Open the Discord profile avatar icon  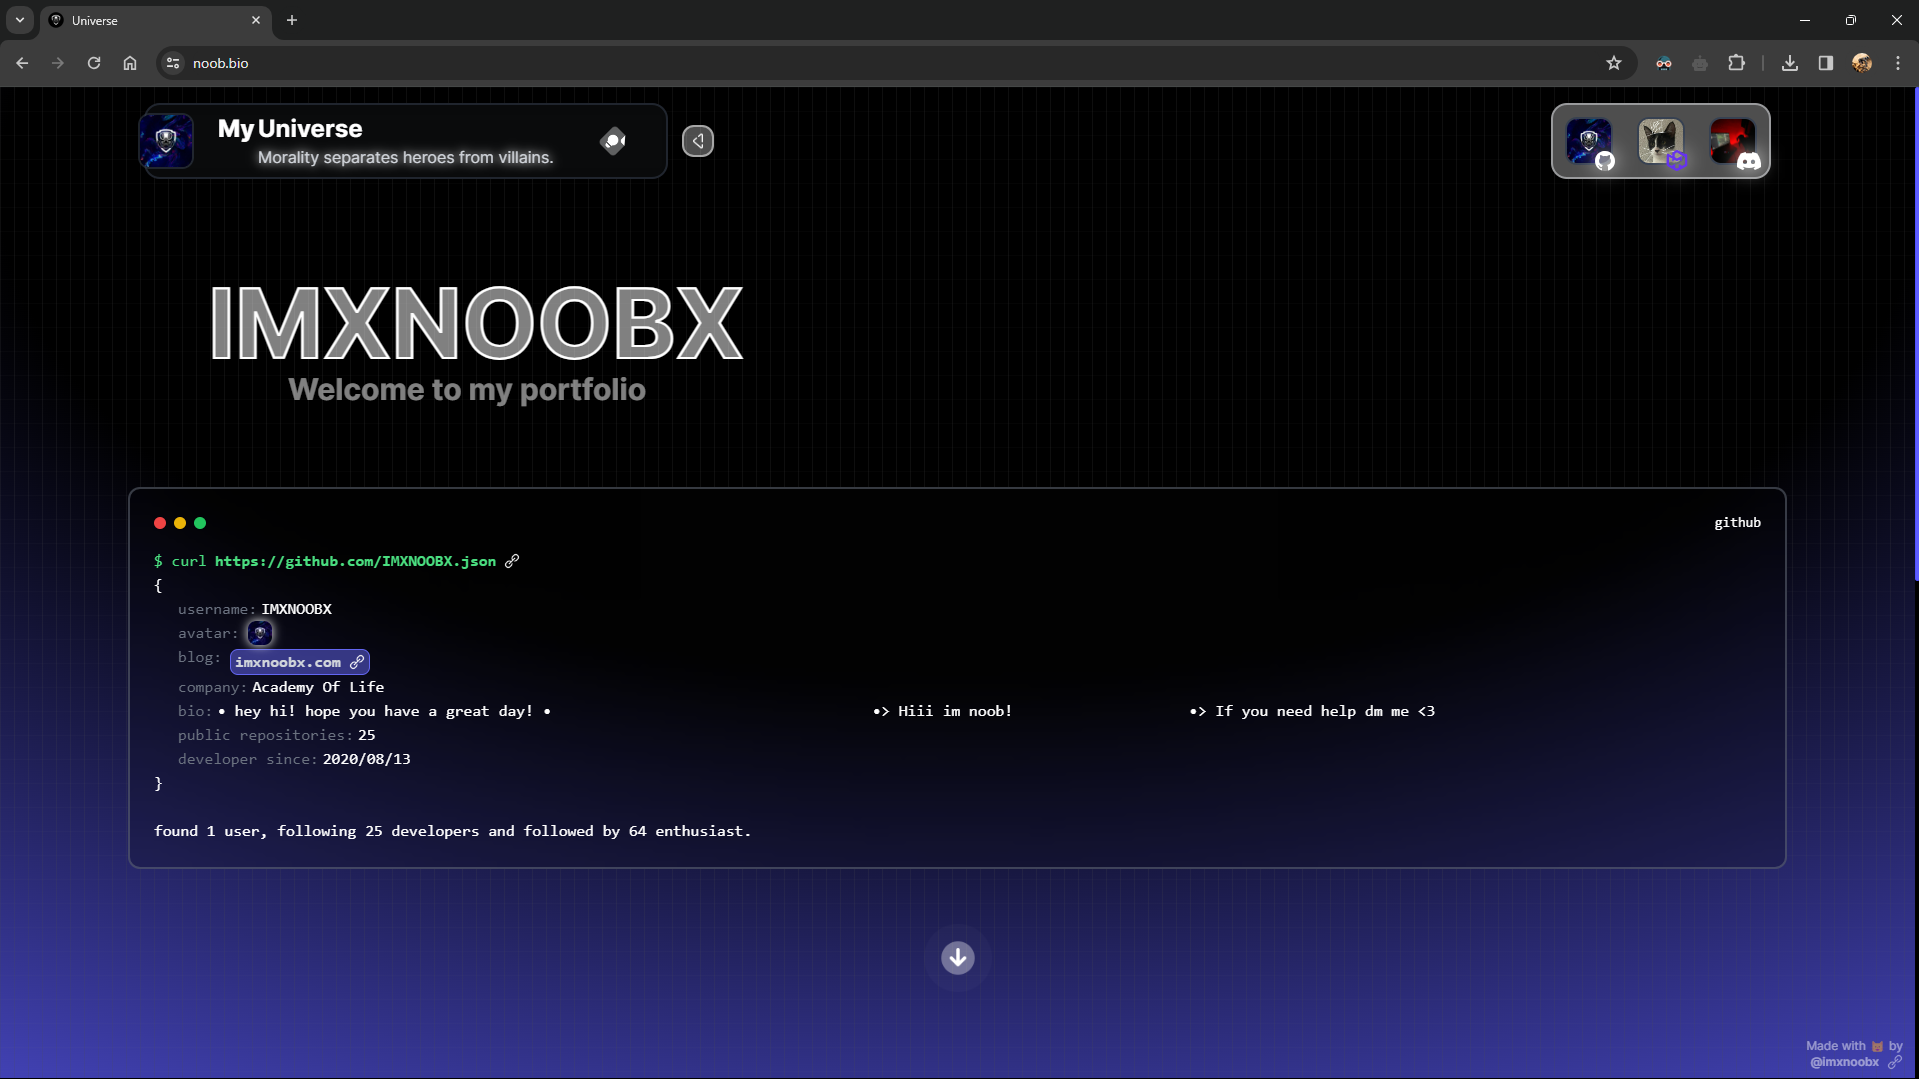point(1733,141)
